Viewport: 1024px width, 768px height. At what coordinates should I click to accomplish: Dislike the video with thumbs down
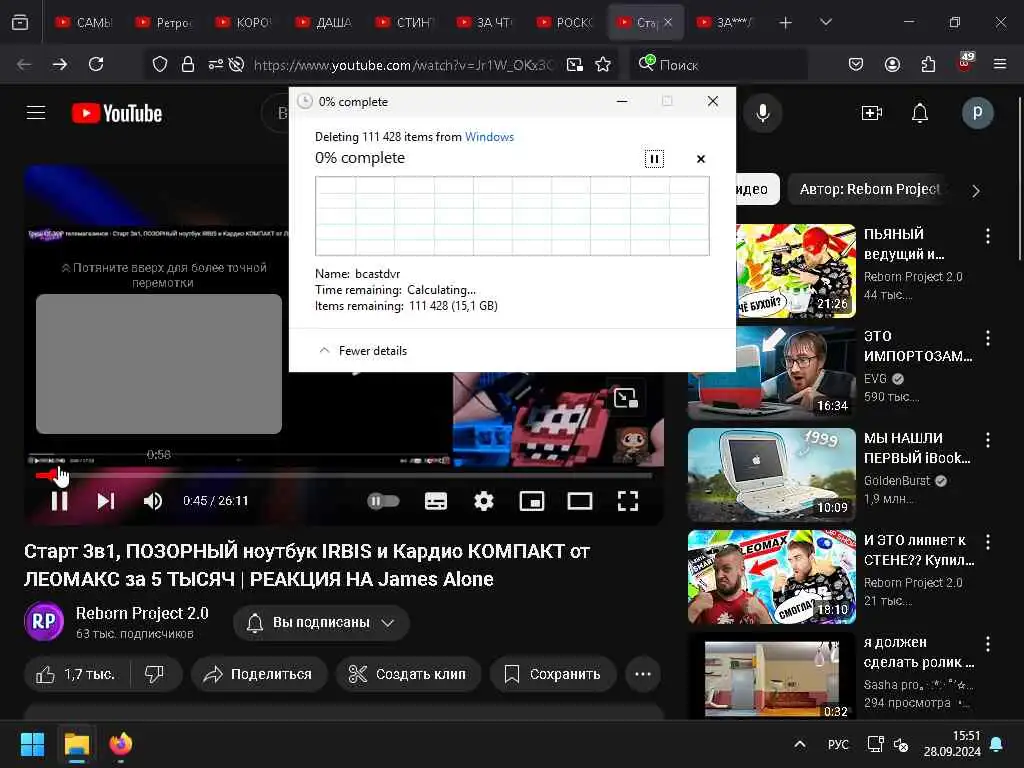155,674
